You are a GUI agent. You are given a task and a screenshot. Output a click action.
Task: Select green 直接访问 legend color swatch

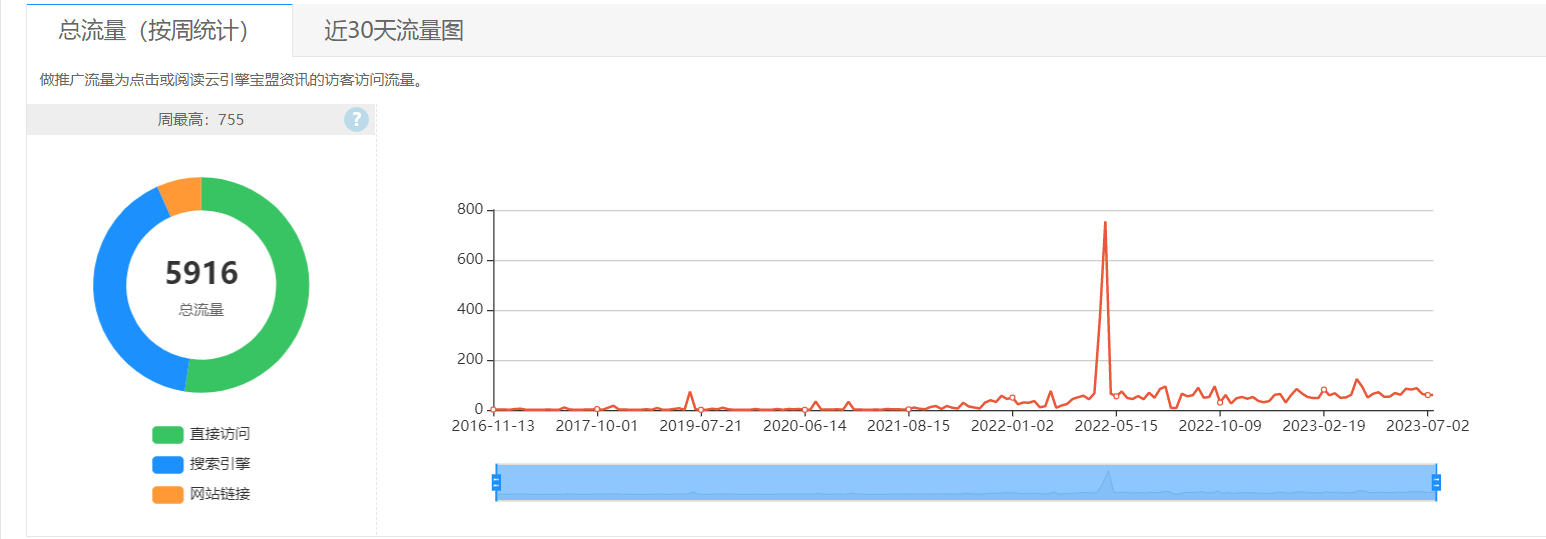(x=168, y=434)
